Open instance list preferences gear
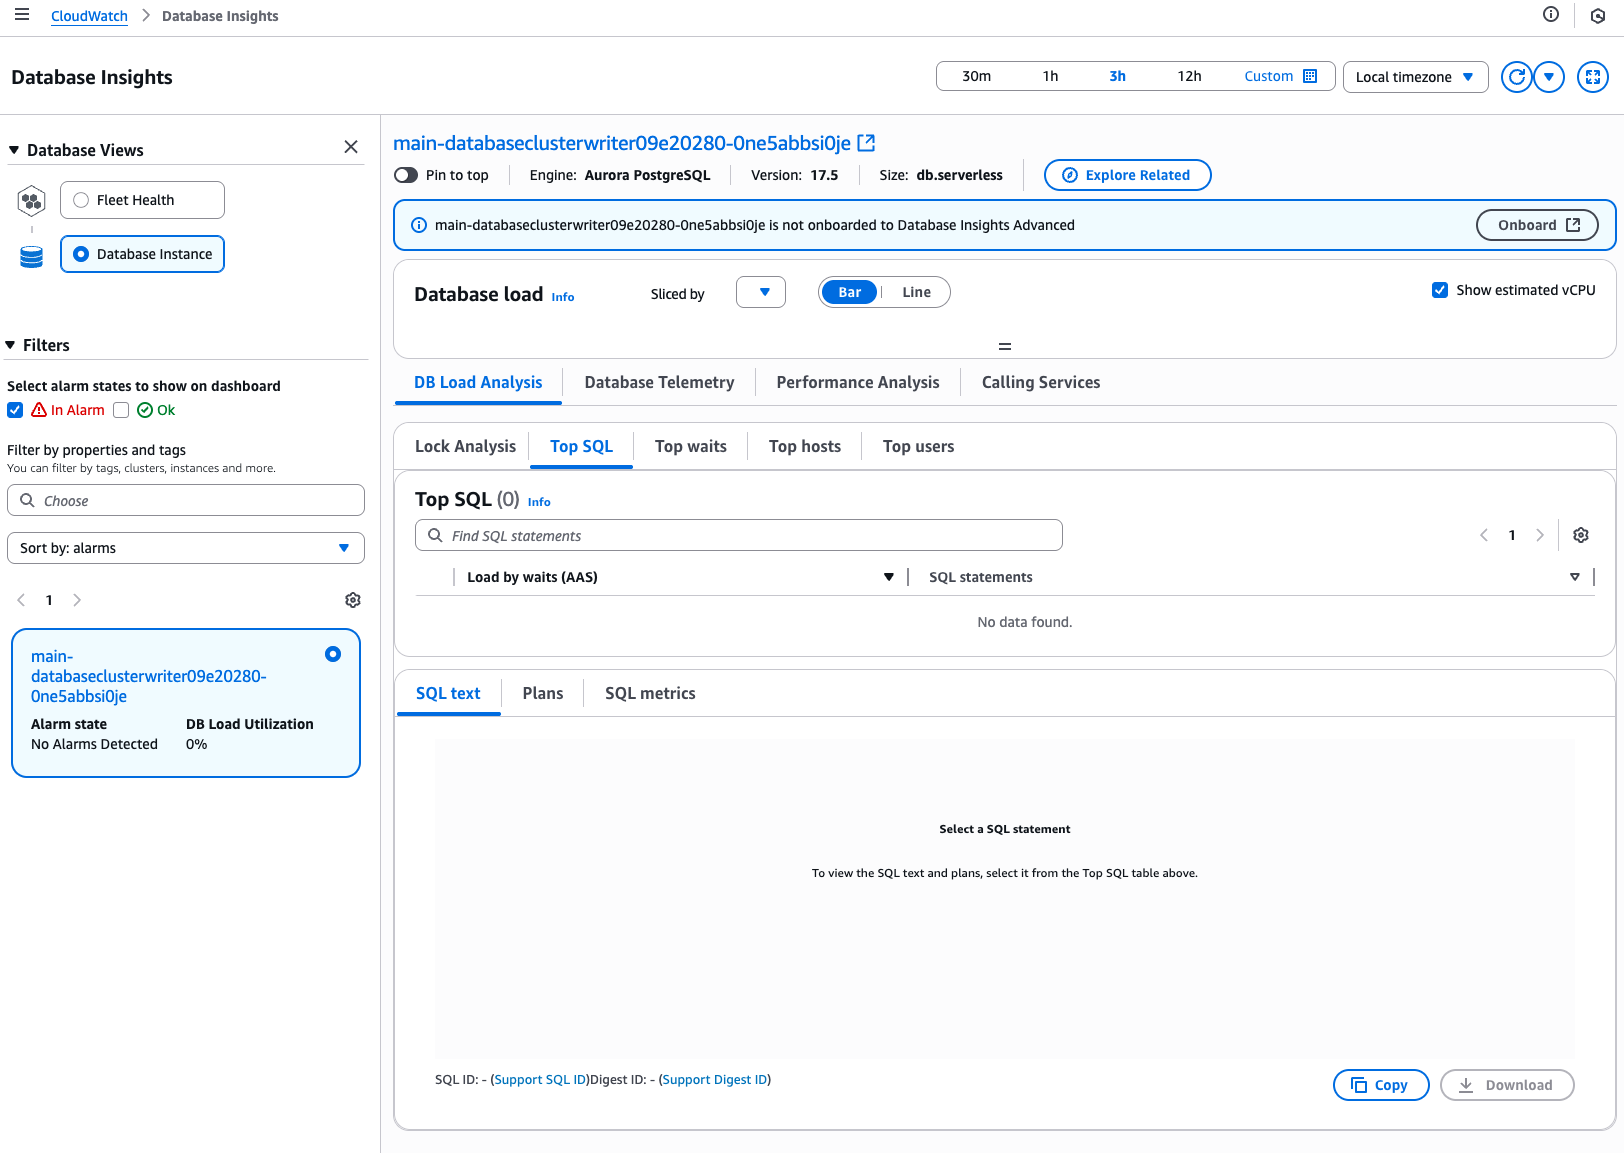1624x1153 pixels. 353,600
